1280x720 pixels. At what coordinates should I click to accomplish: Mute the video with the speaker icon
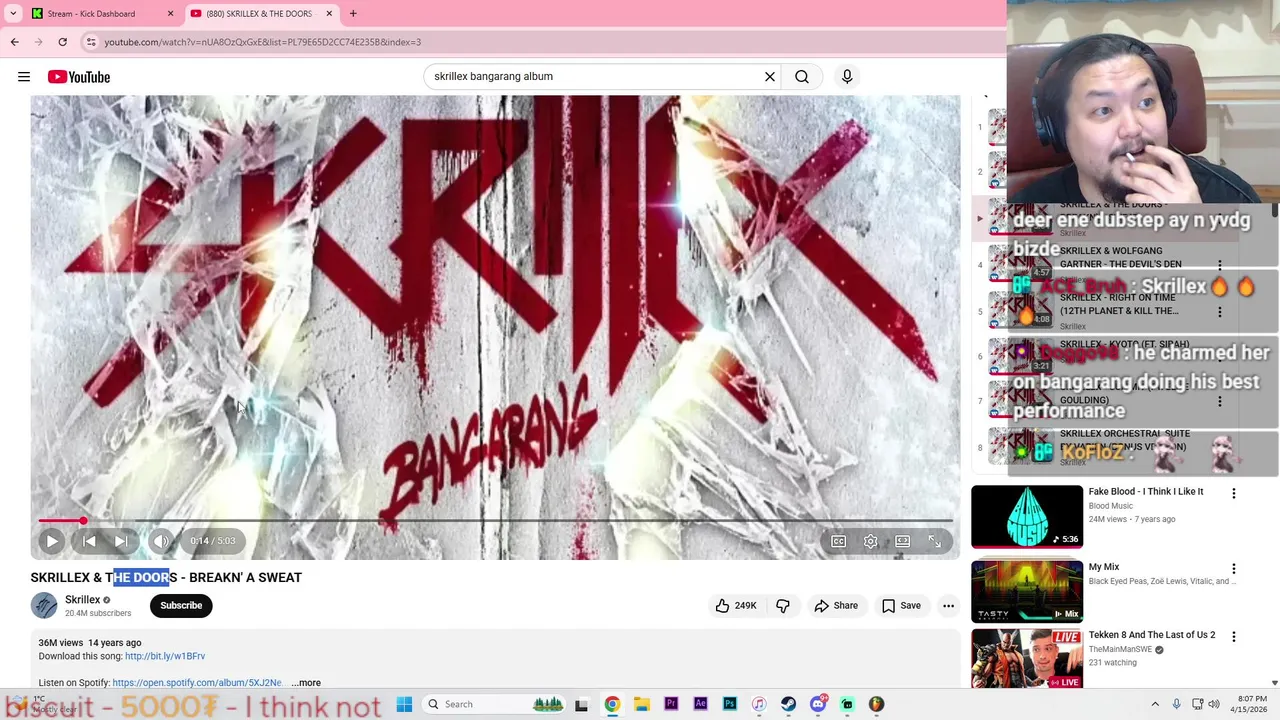click(x=161, y=541)
